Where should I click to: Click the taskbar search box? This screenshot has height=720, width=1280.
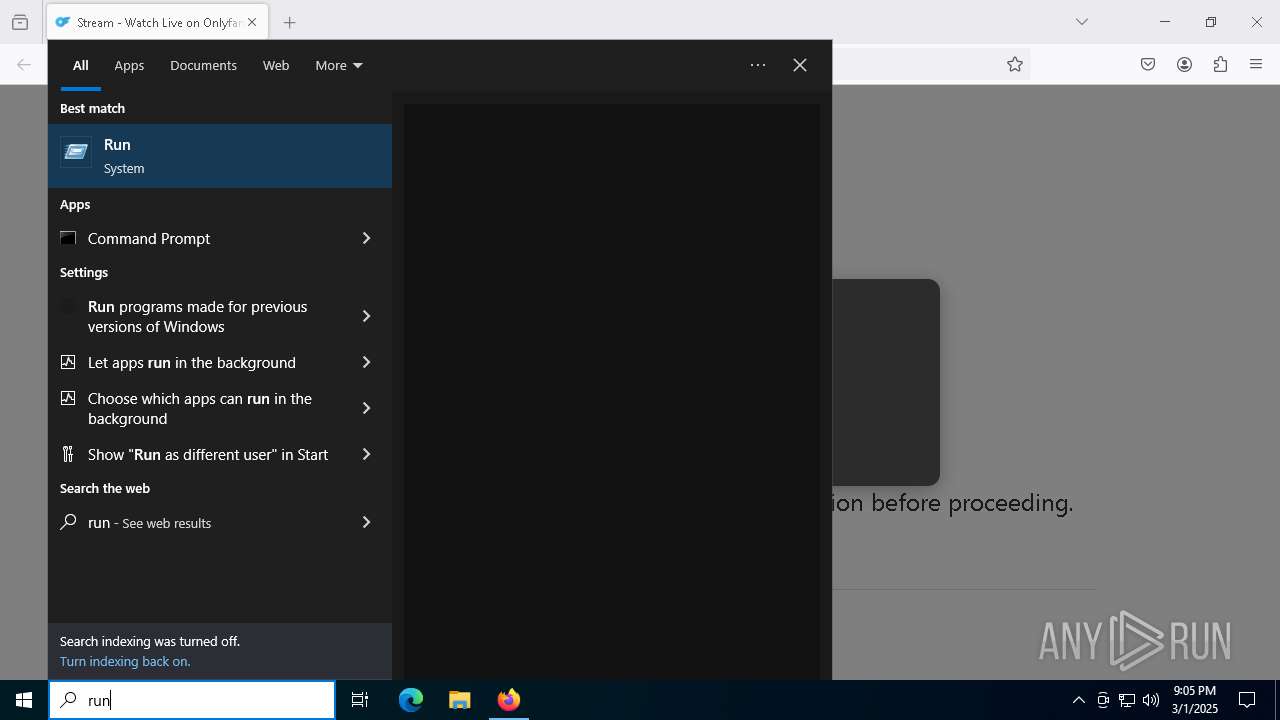click(x=192, y=700)
